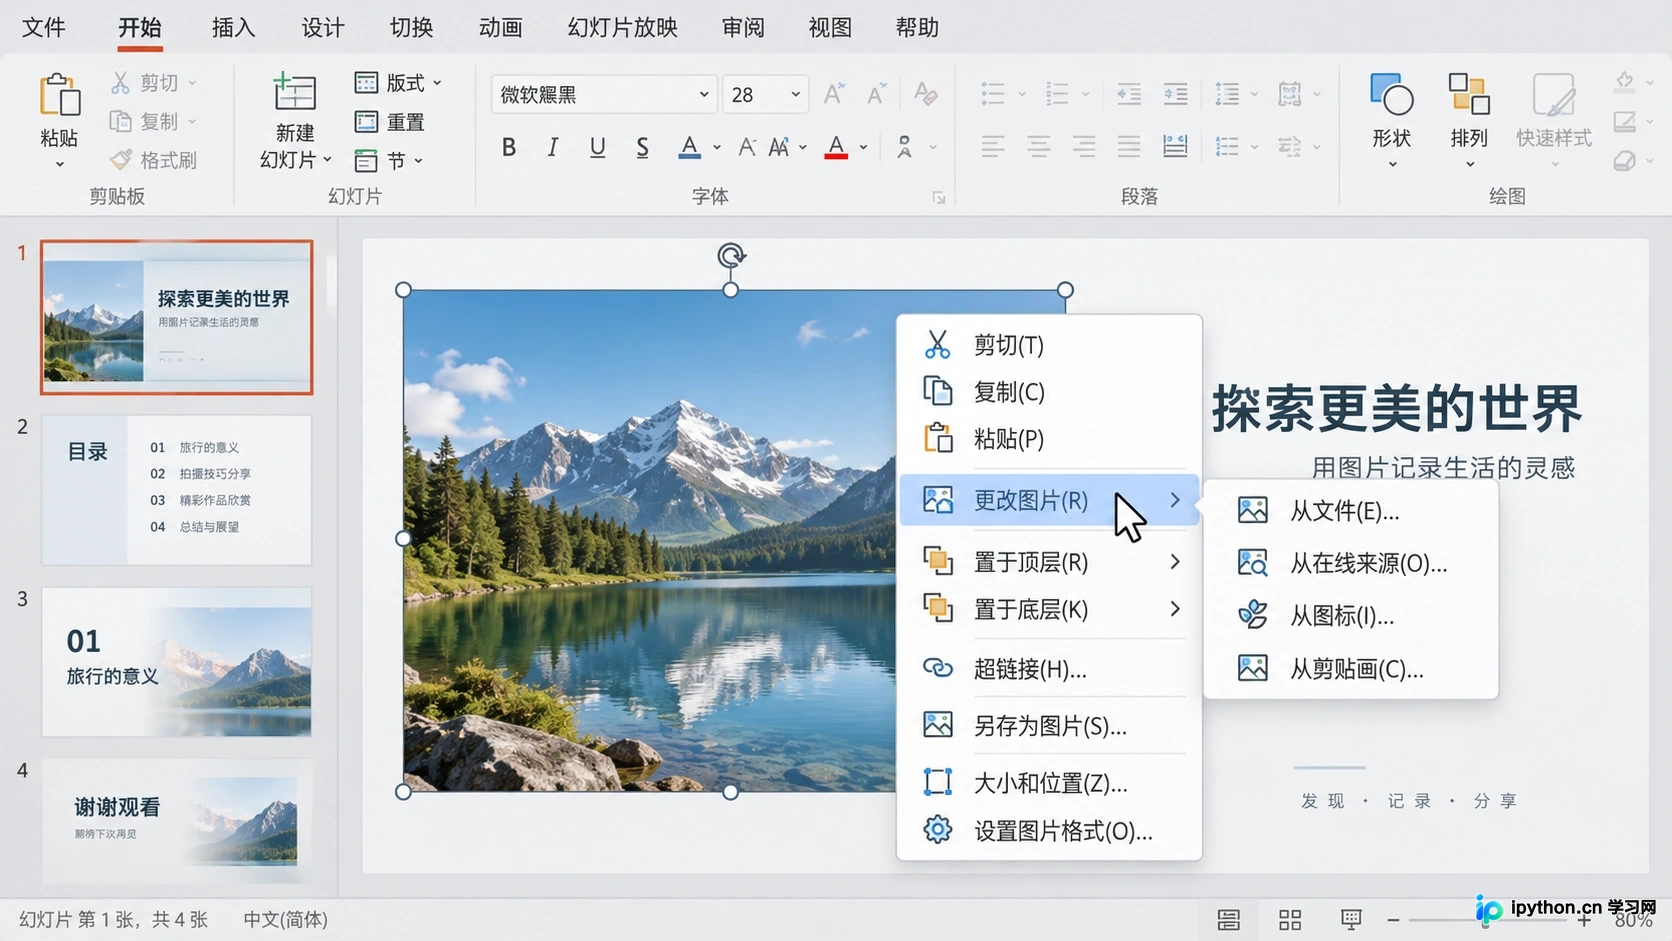Screen dimensions: 1672x941
Task: Click the center align paragraph icon
Action: pyautogui.click(x=1038, y=147)
